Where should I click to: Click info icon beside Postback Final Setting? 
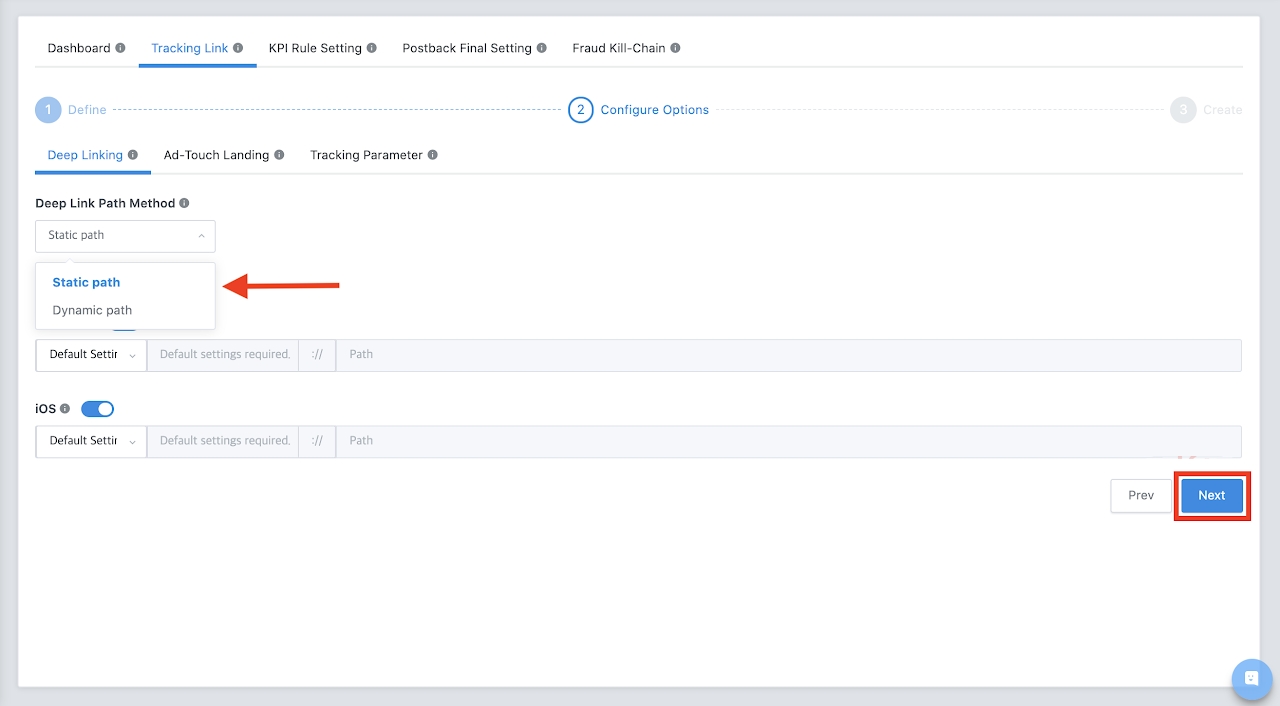point(542,48)
